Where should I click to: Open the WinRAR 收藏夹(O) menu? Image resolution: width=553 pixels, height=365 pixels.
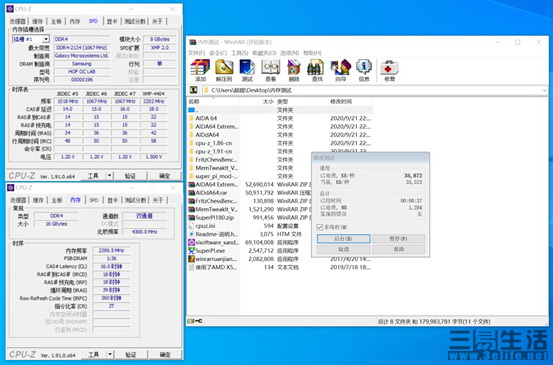264,53
